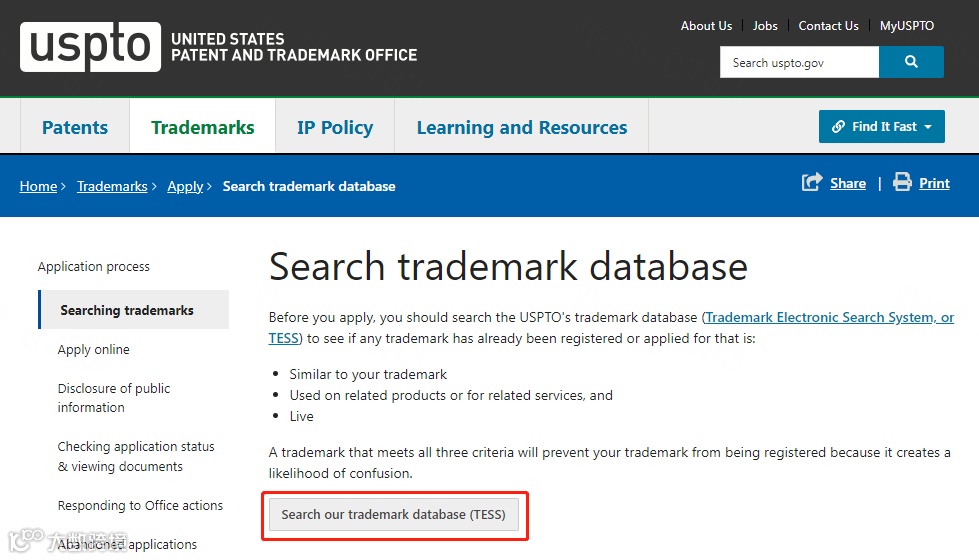979x560 pixels.
Task: Select Searching trademarks sidebar item
Action: coord(134,310)
